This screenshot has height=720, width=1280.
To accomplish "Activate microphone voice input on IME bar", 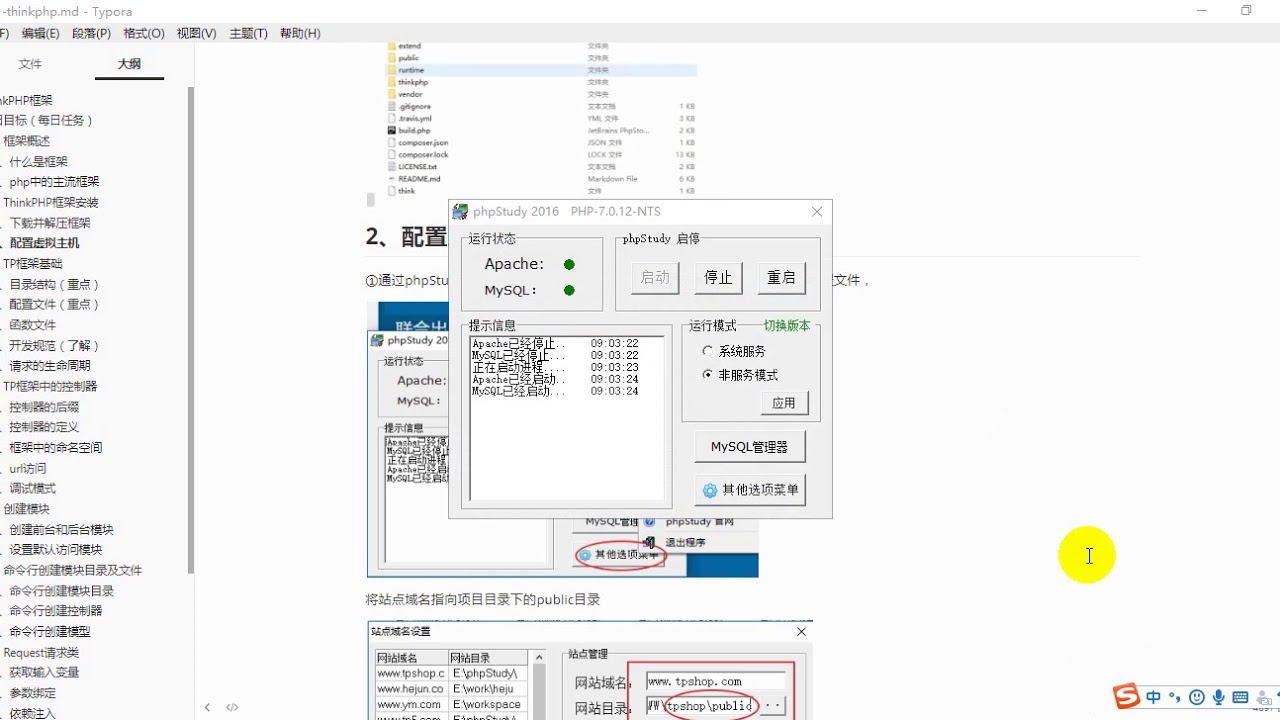I will click(x=1218, y=697).
